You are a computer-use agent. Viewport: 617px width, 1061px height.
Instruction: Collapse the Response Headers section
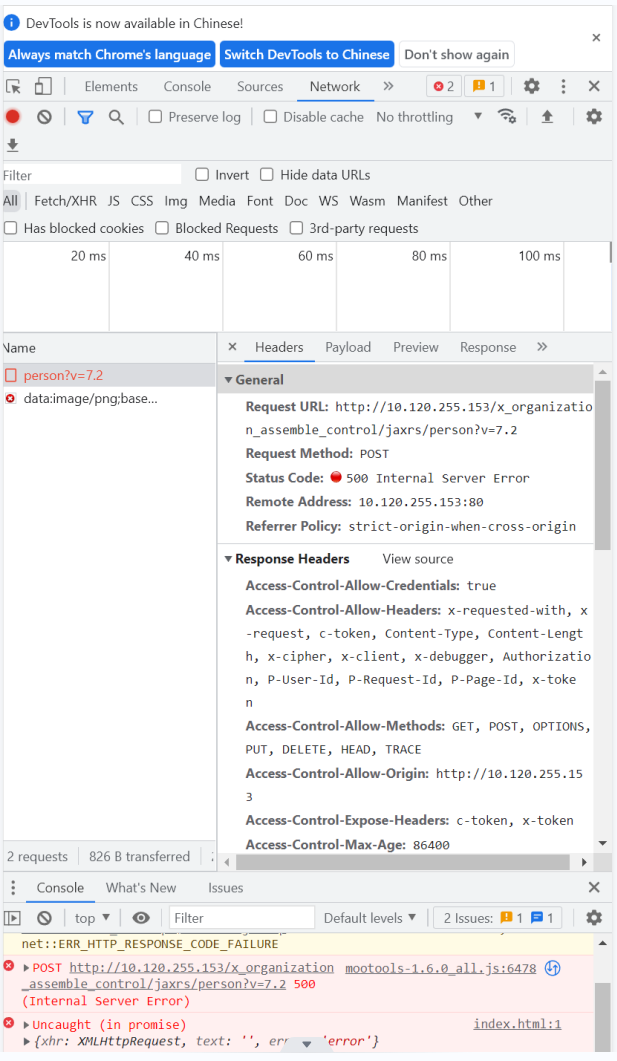229,559
